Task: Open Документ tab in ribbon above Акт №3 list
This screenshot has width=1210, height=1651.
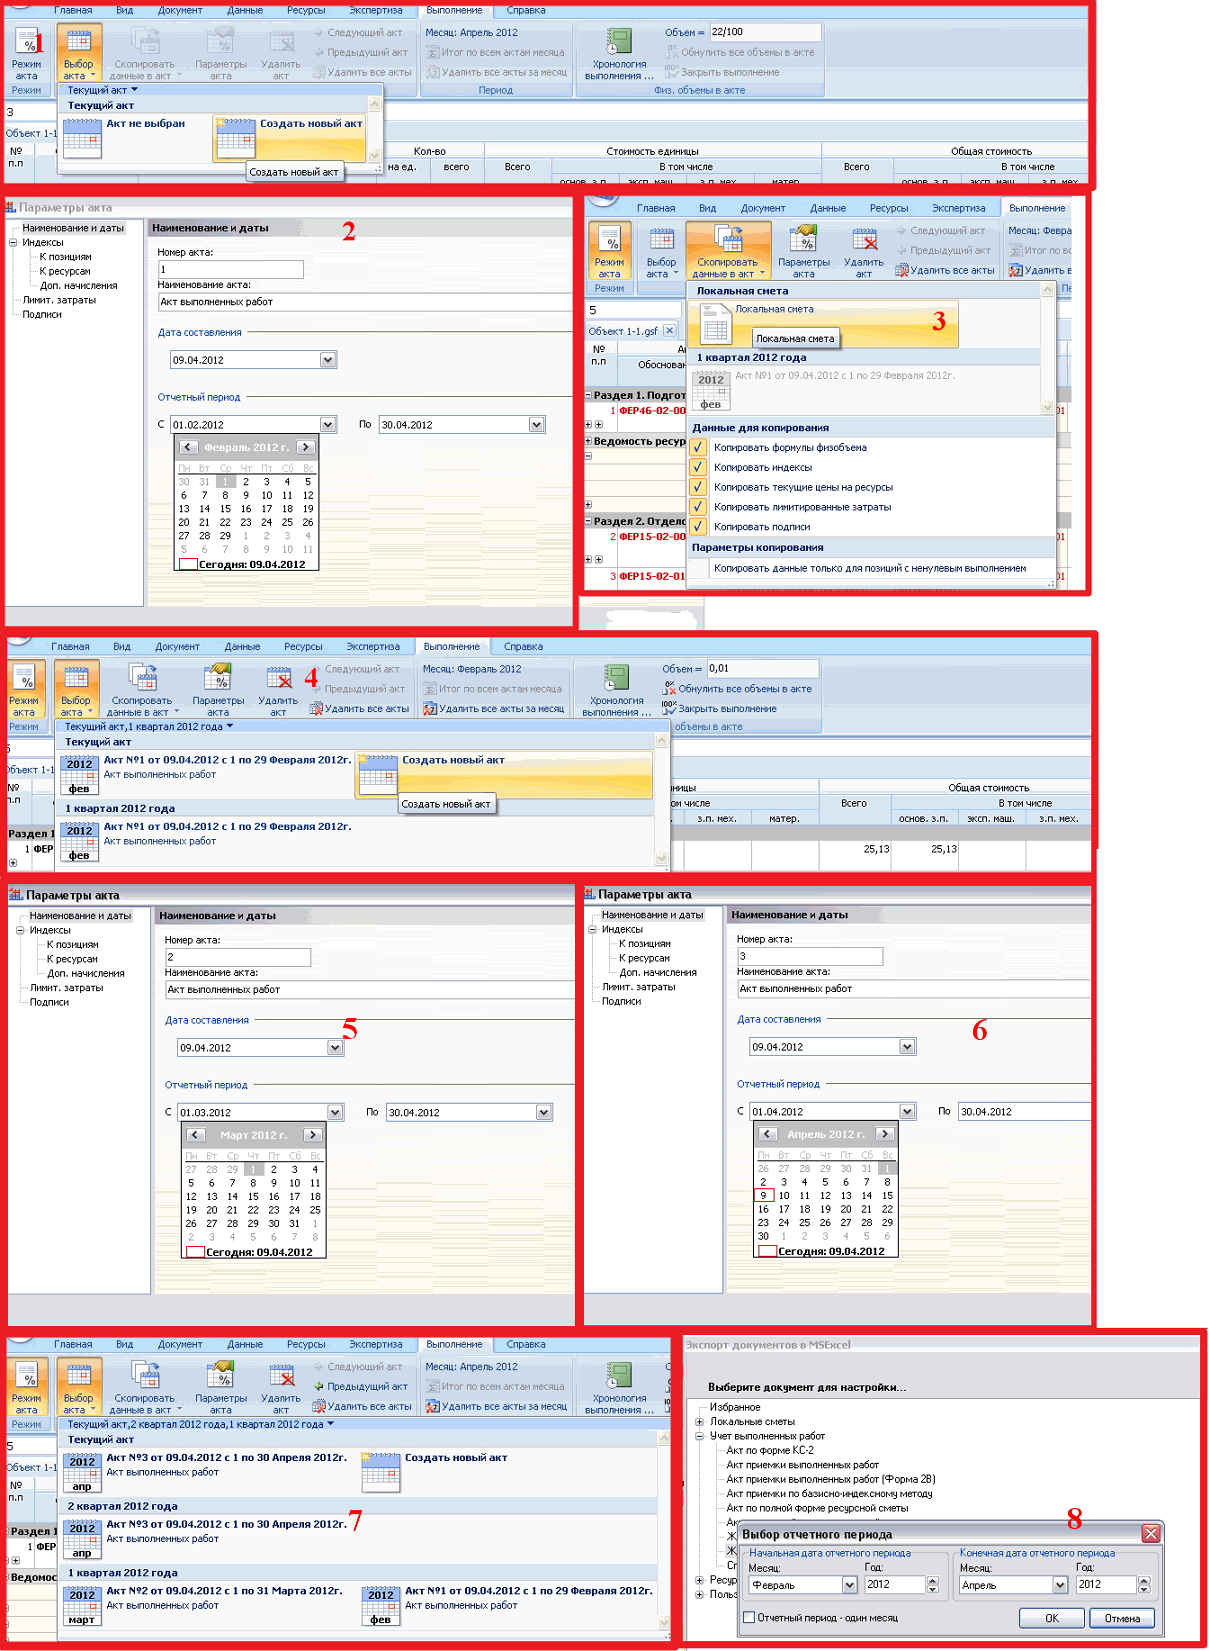Action: [x=180, y=1345]
